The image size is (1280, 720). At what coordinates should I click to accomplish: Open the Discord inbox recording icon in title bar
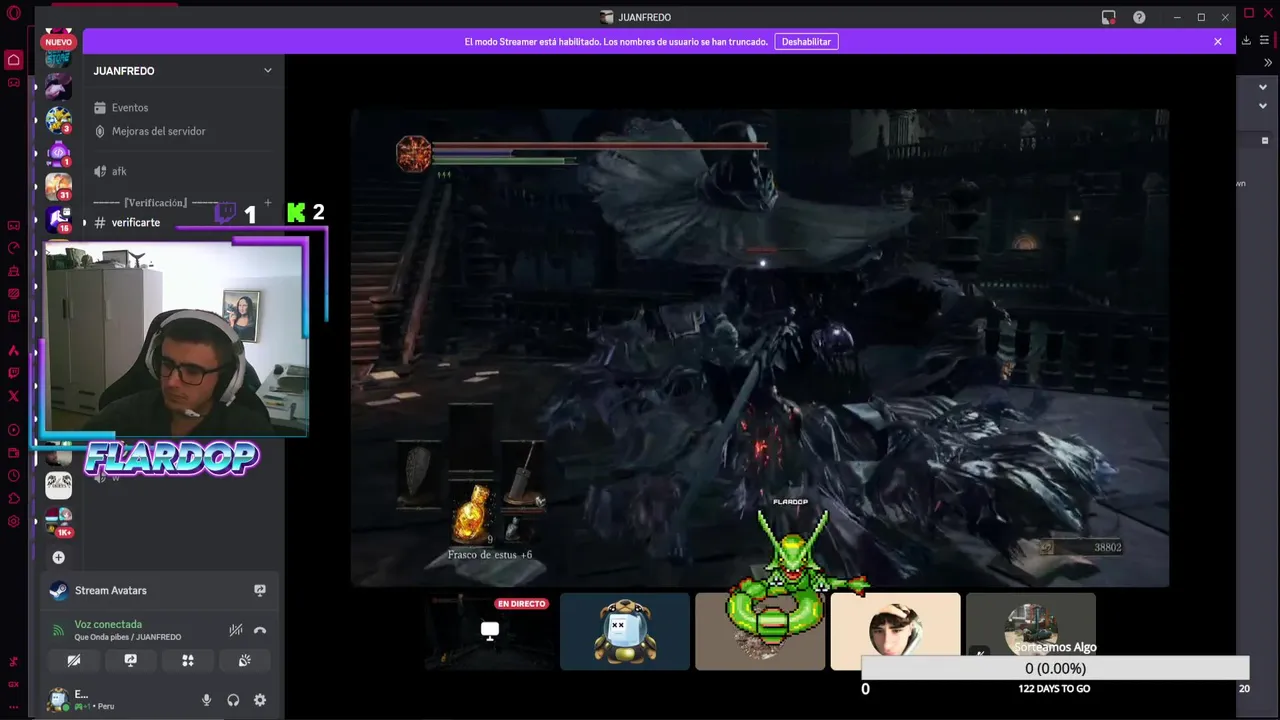[1108, 17]
